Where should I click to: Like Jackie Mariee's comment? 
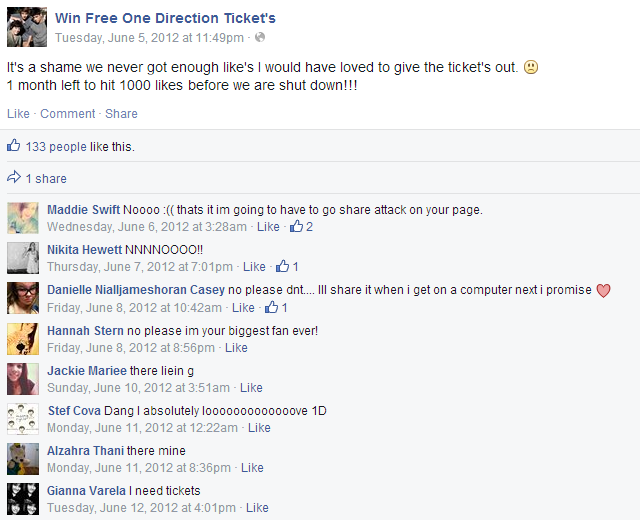(251, 388)
